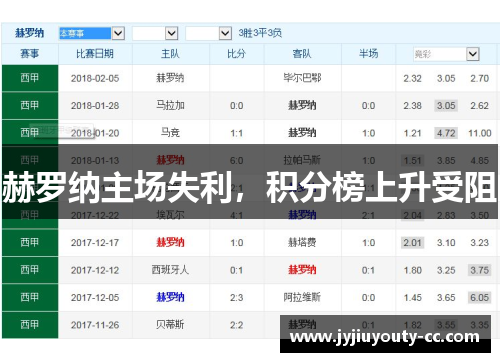This screenshot has height=362, width=500.
Task: Click the highlighted odds 3.75
Action: 480,270
